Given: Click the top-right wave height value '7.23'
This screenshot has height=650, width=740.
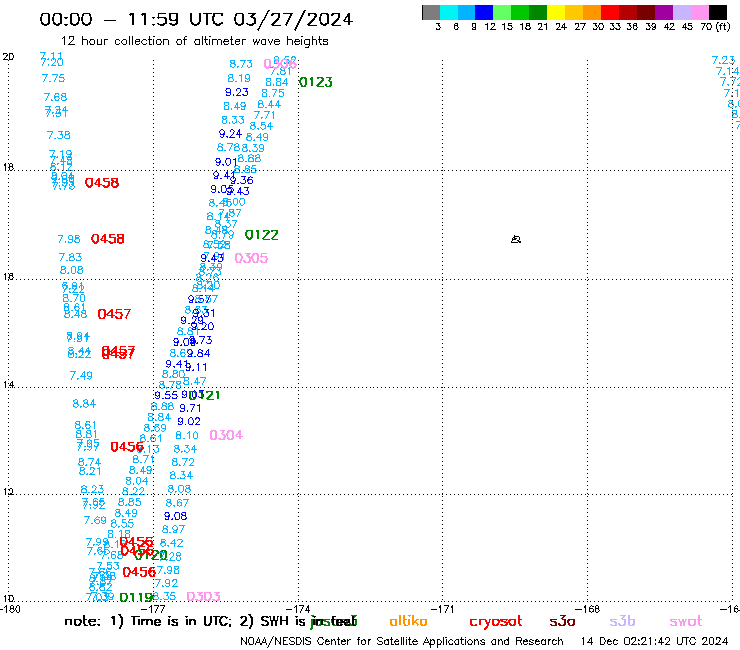Looking at the screenshot, I should (723, 60).
